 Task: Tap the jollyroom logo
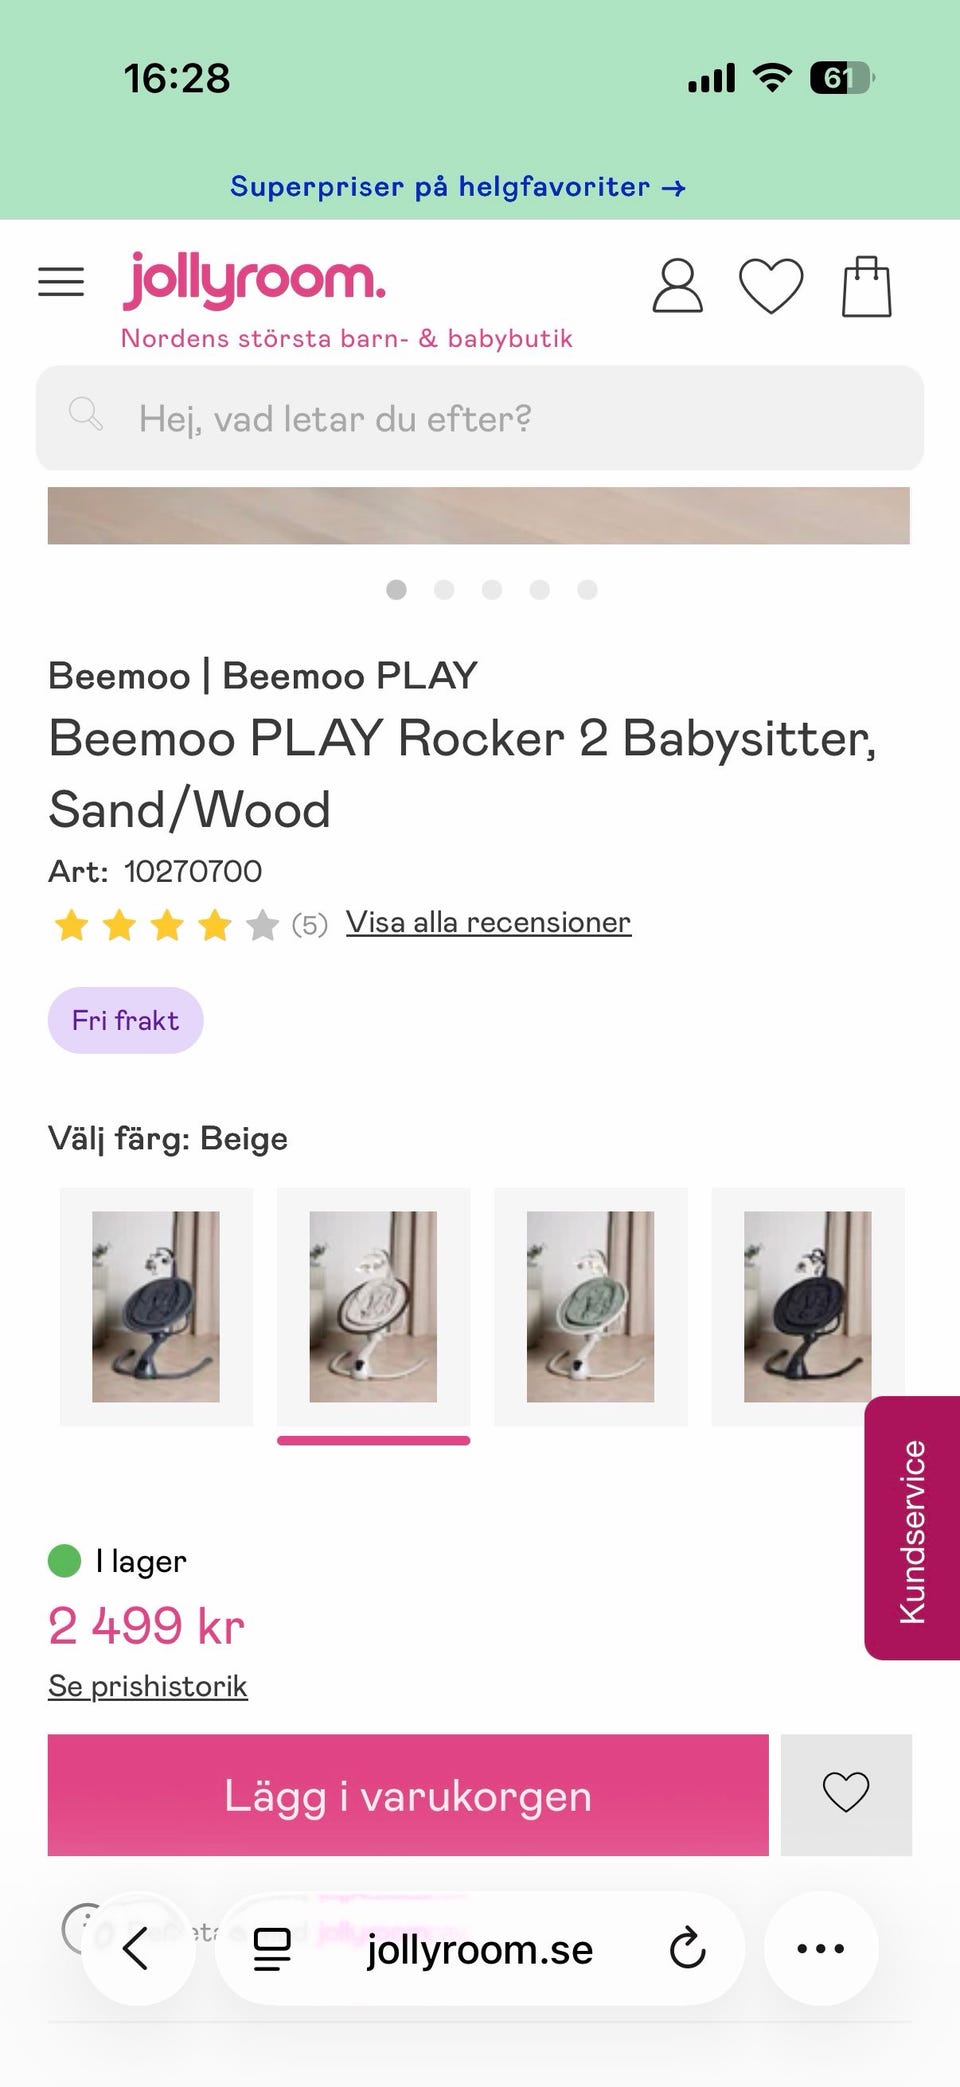(x=254, y=281)
